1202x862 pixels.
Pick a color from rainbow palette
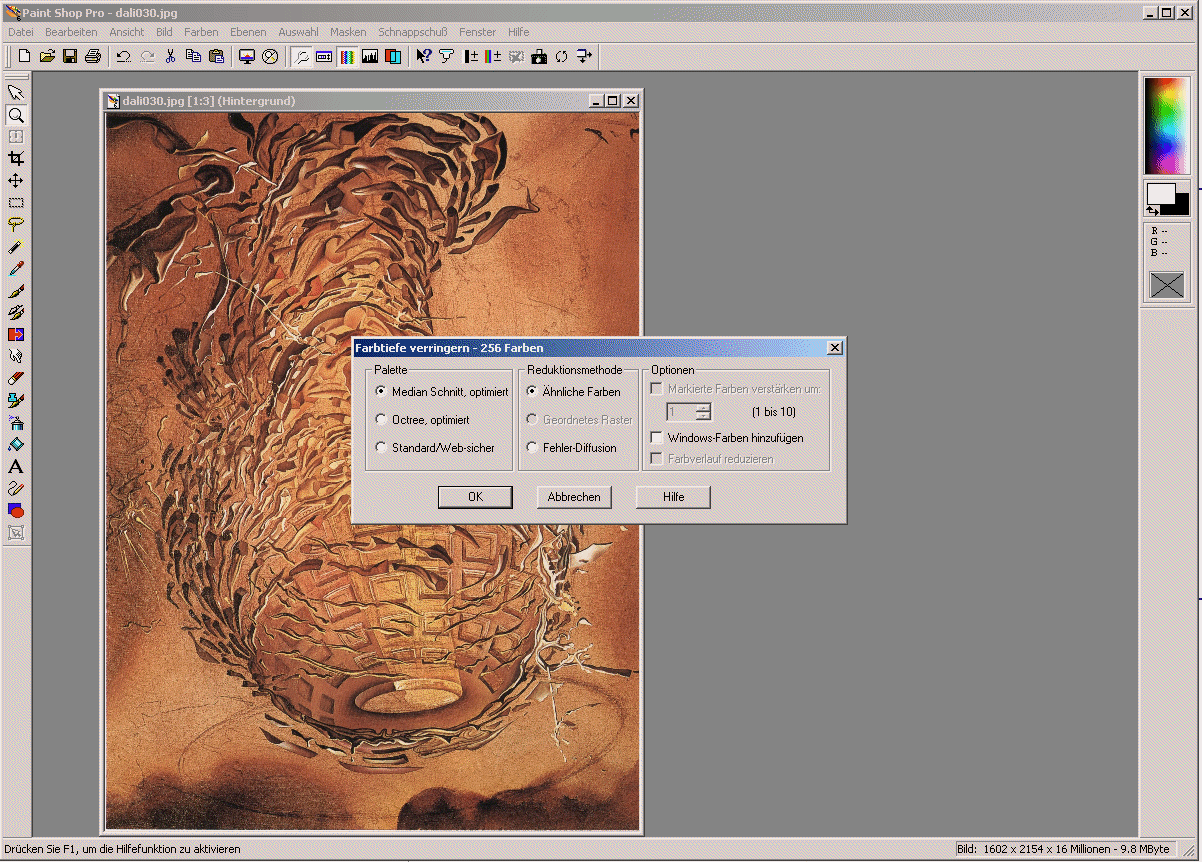[1168, 126]
